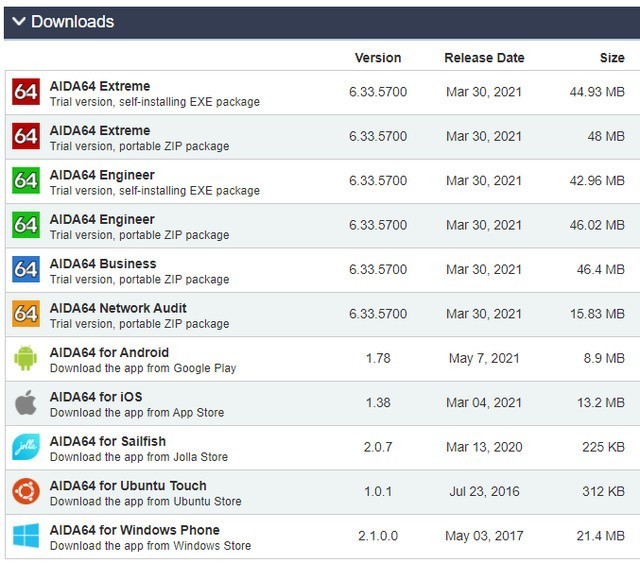Click the Jolla Sailfish icon
640x563 pixels.
(26, 447)
